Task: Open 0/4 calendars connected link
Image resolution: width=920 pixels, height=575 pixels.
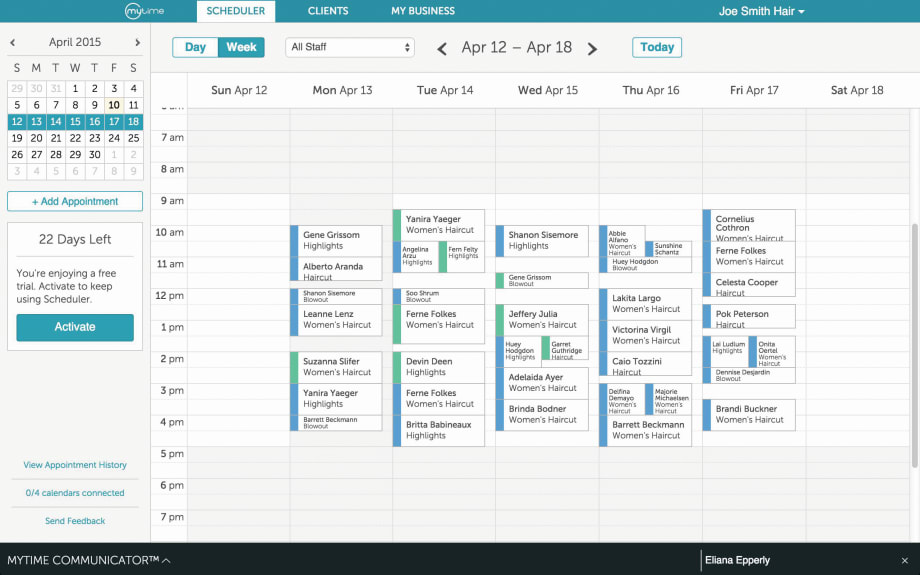Action: [75, 493]
